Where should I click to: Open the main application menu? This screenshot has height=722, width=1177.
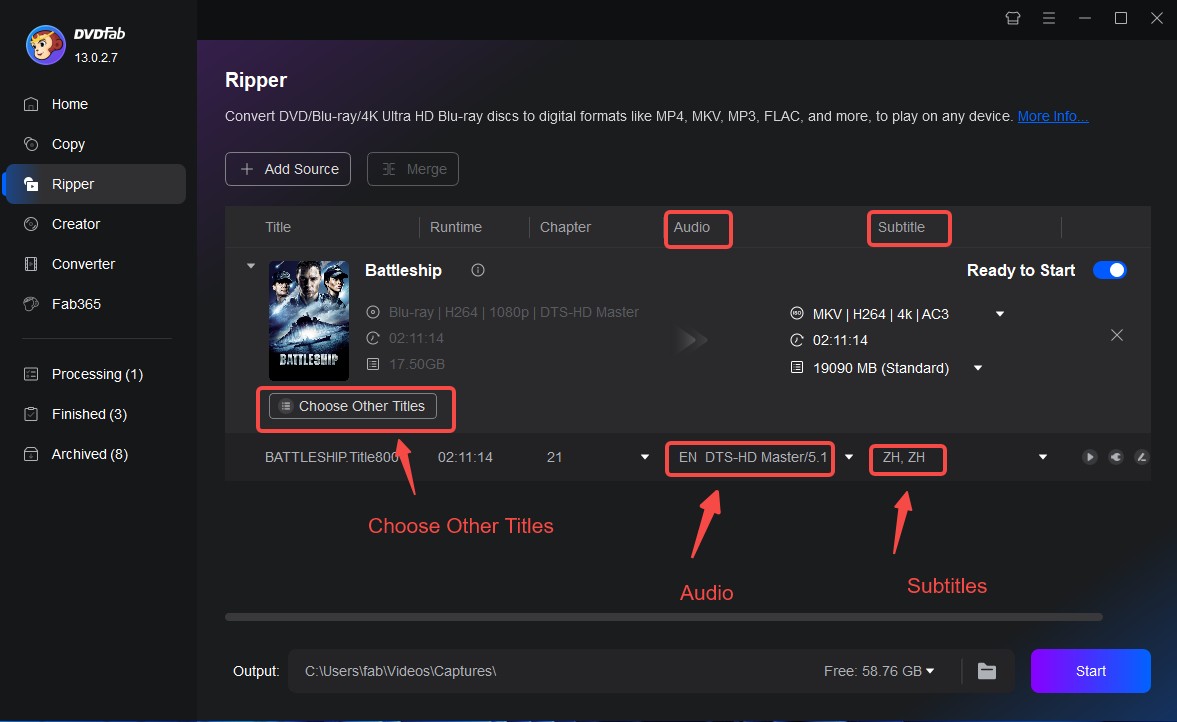(x=1049, y=17)
